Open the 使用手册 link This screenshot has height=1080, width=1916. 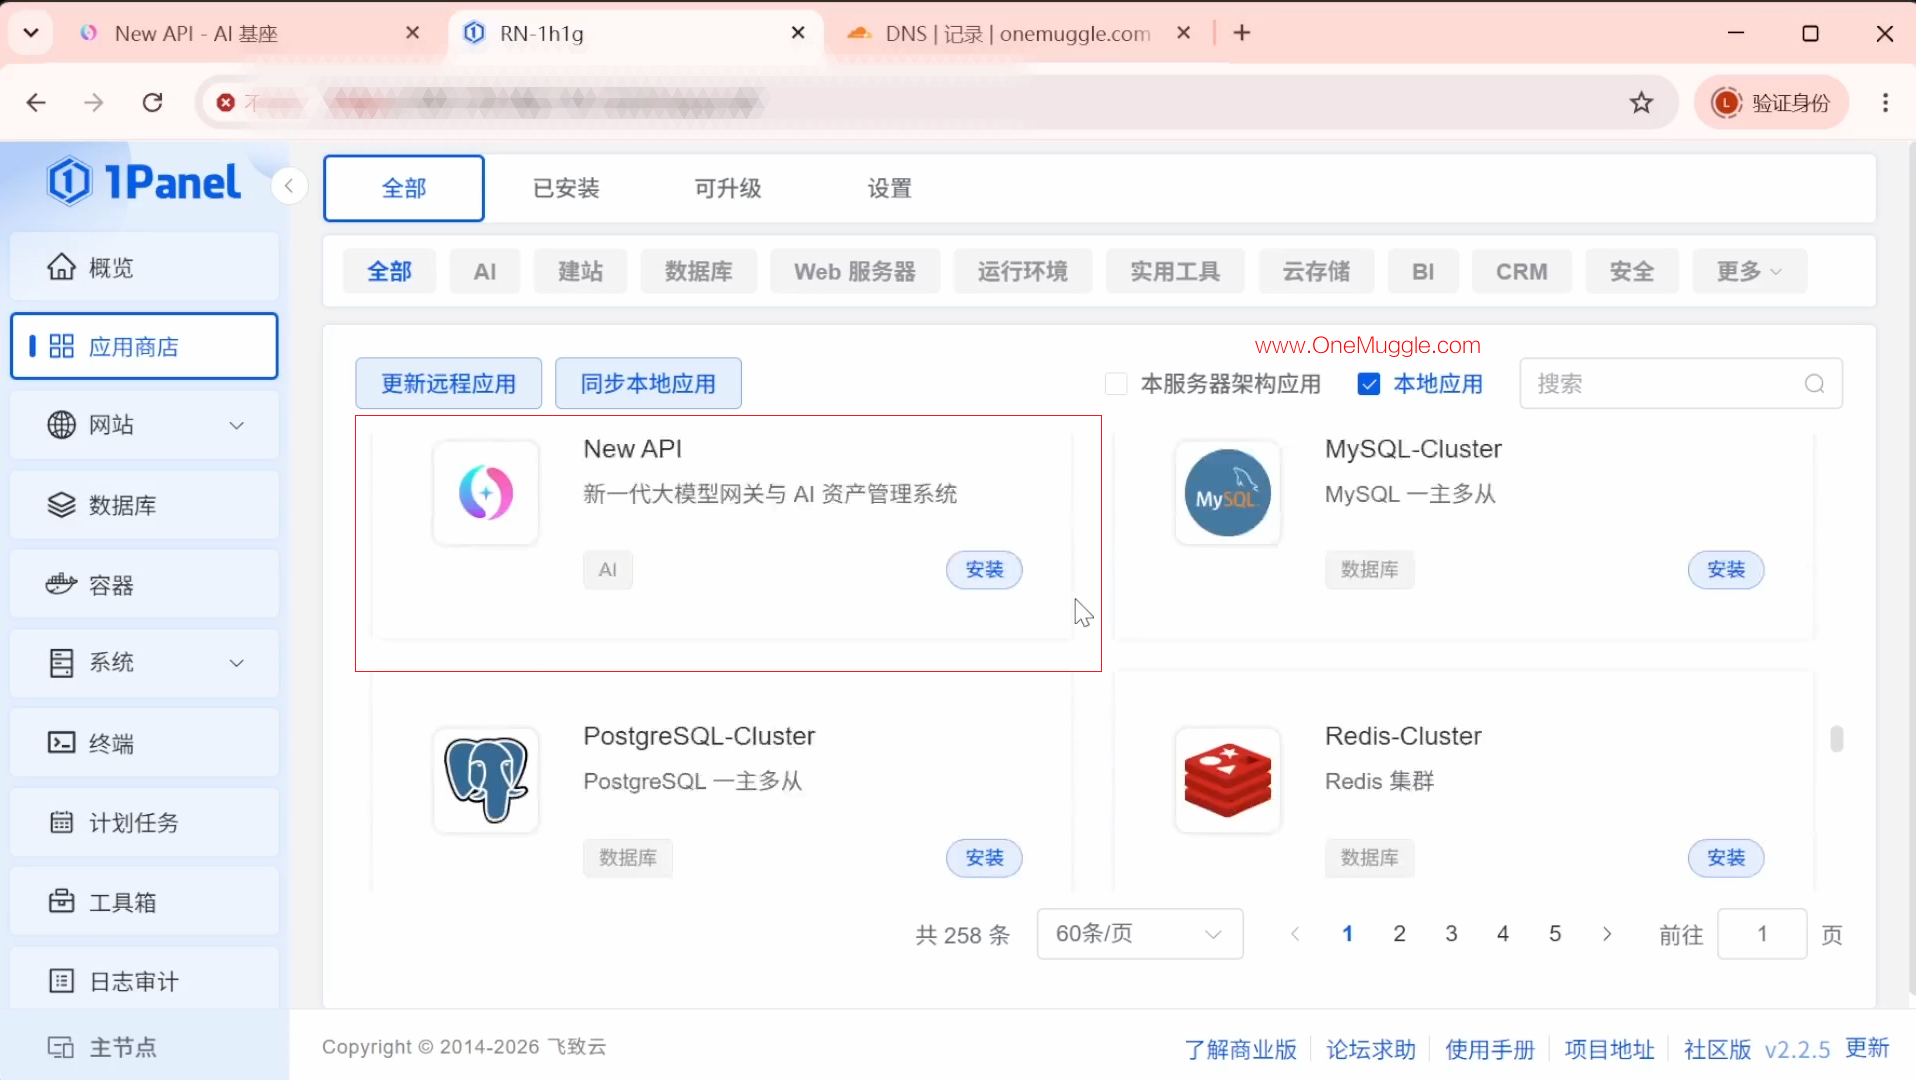(x=1490, y=1049)
